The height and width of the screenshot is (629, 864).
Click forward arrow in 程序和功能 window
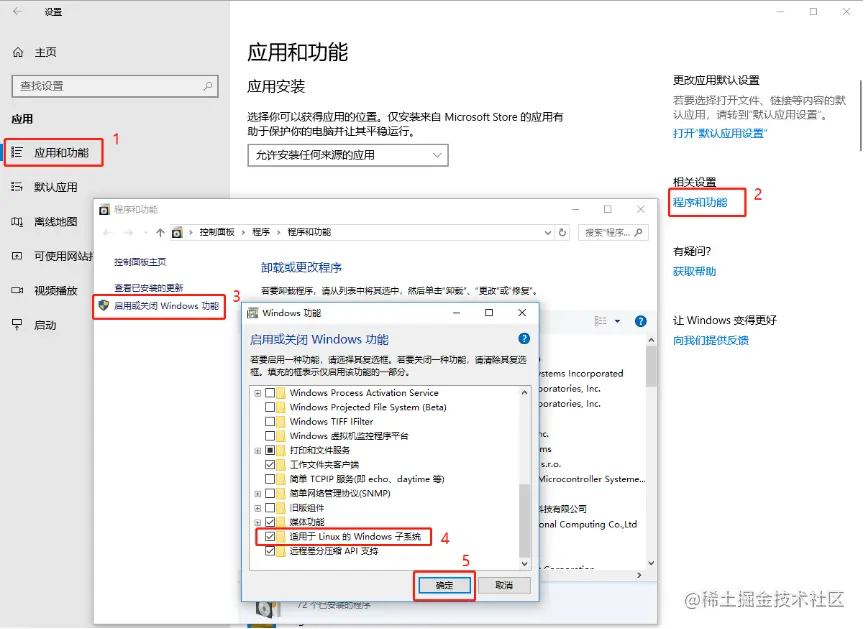128,232
